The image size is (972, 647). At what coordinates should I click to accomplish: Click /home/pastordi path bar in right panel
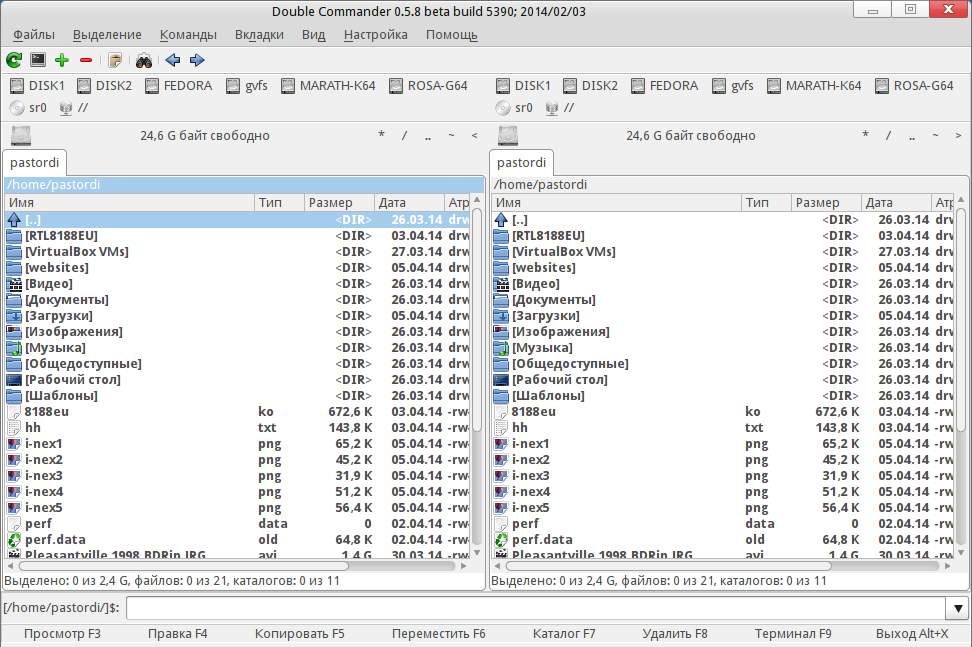[729, 185]
